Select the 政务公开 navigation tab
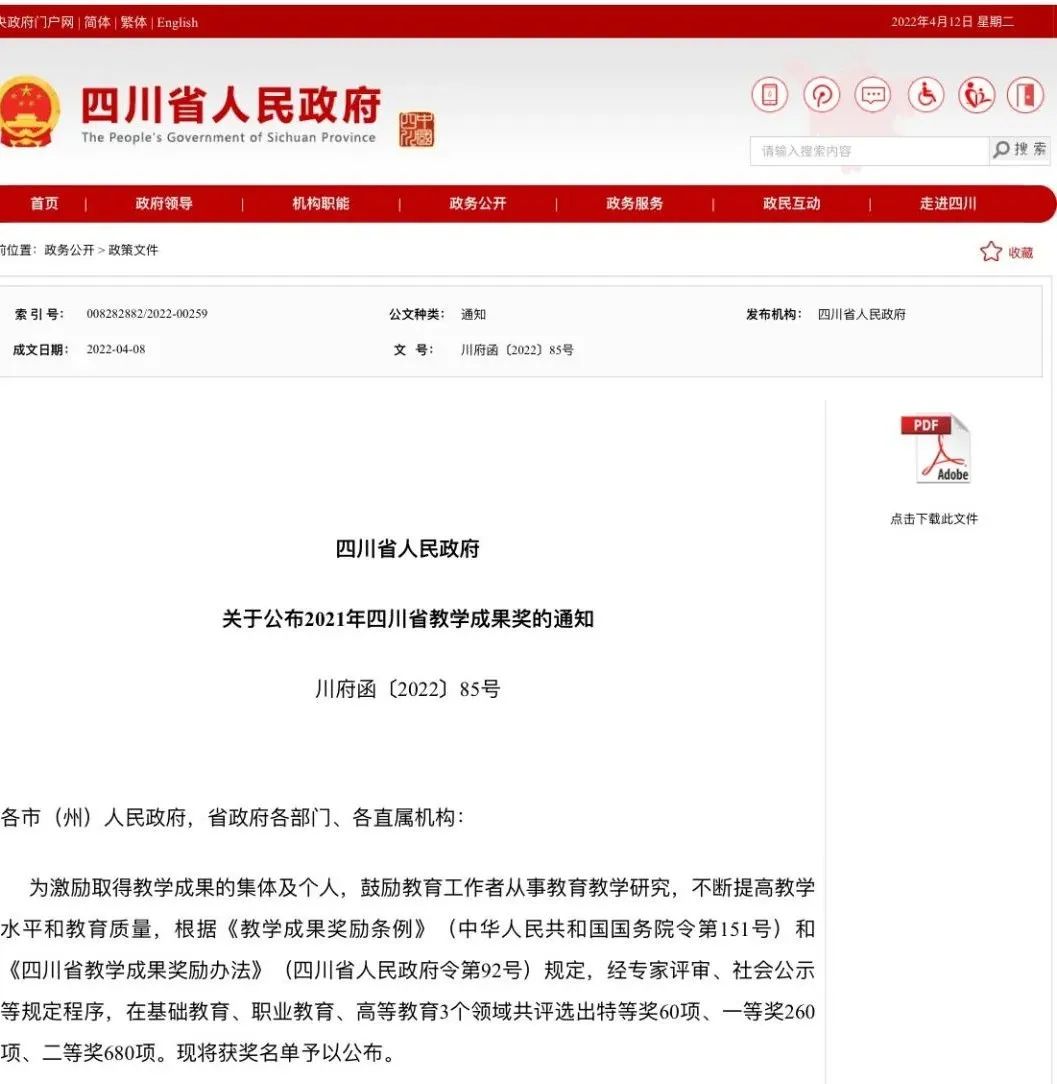Screen dimensions: 1057x1084 477,203
